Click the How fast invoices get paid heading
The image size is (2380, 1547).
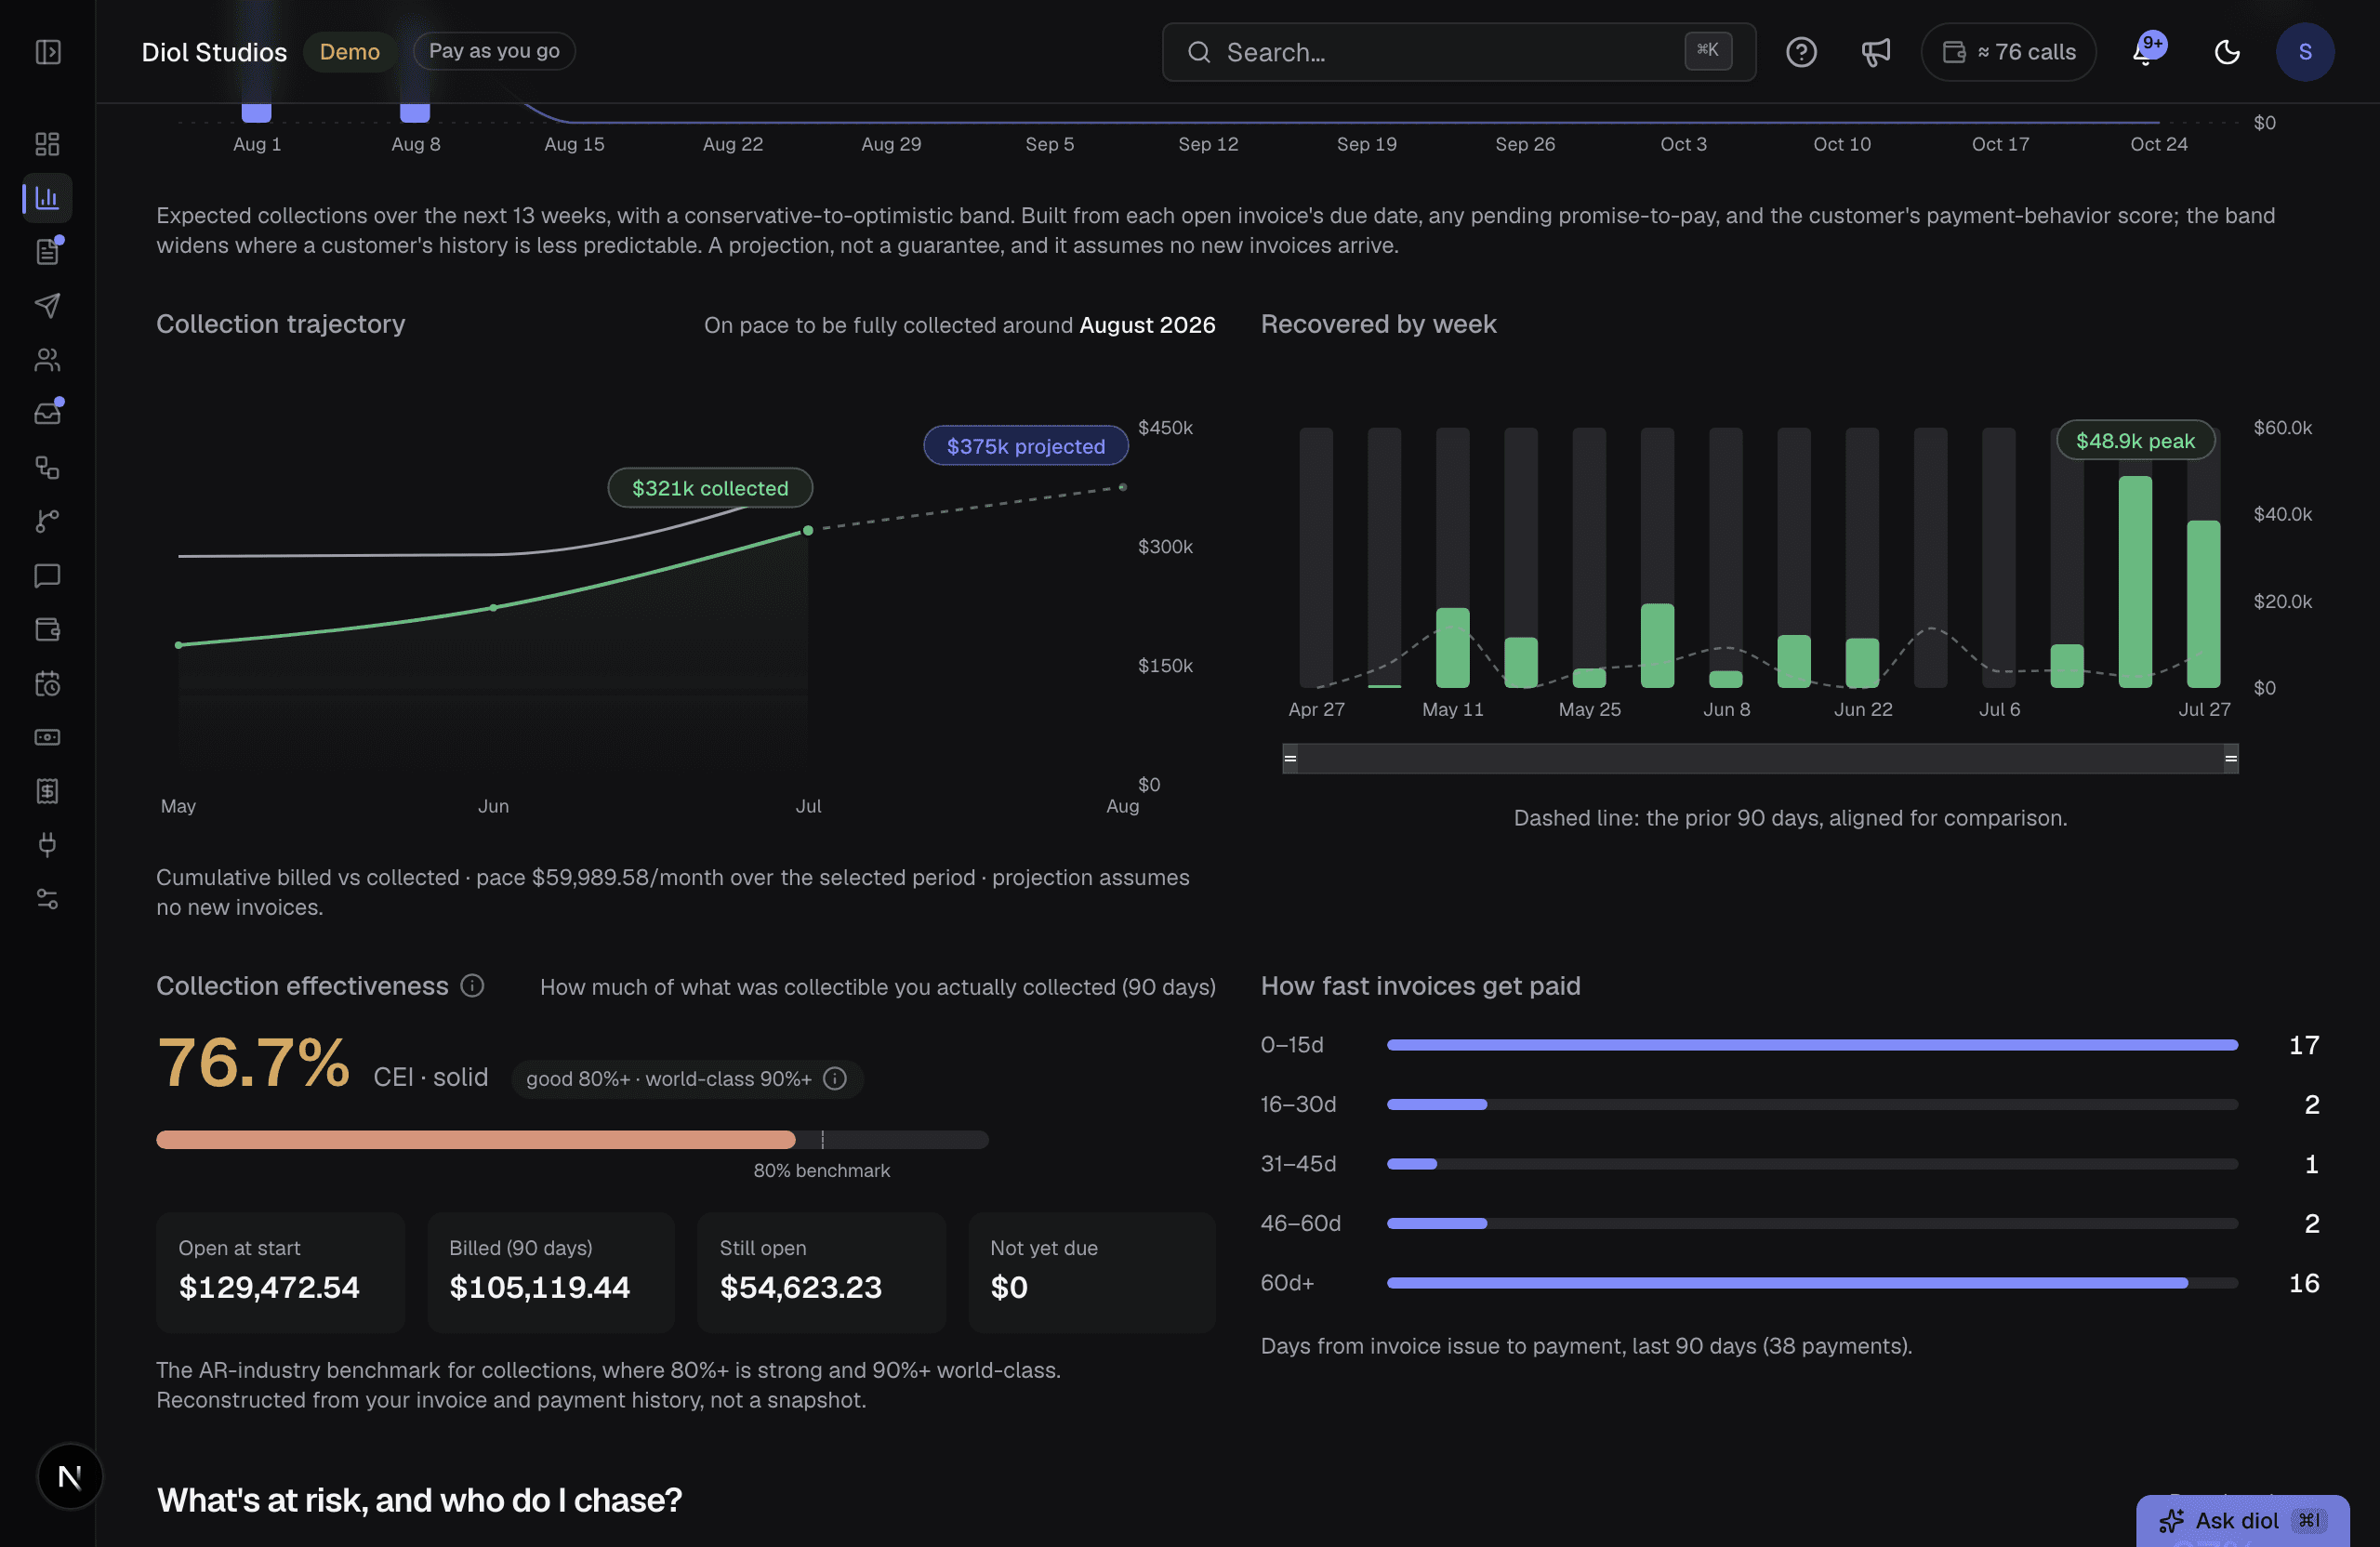[1420, 986]
